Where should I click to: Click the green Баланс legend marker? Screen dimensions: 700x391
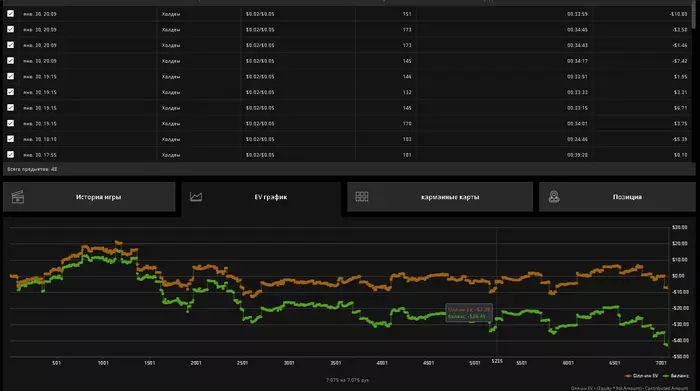pos(666,376)
